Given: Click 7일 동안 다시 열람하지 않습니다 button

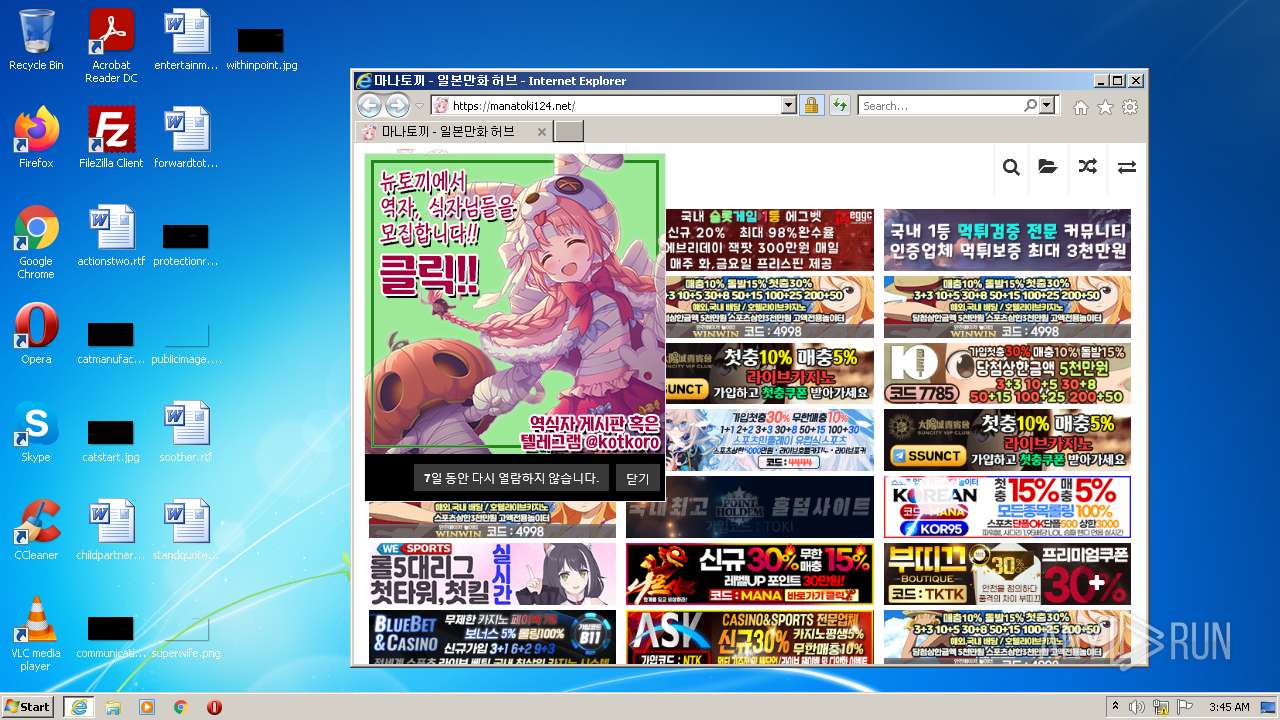Looking at the screenshot, I should [x=511, y=478].
